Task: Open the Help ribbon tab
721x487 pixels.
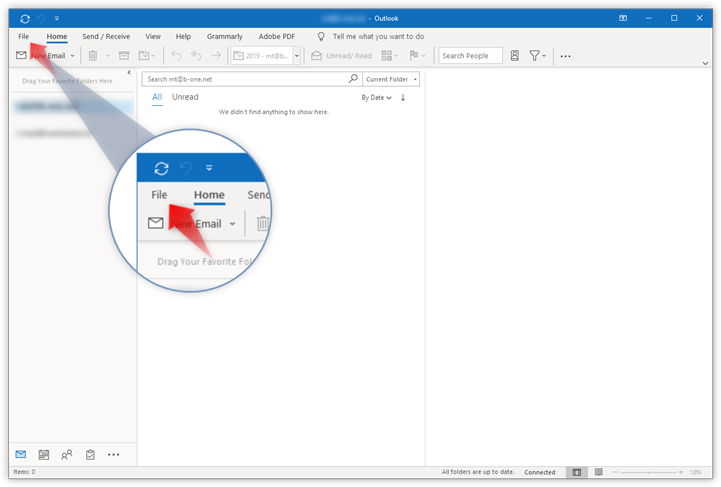Action: click(x=183, y=36)
